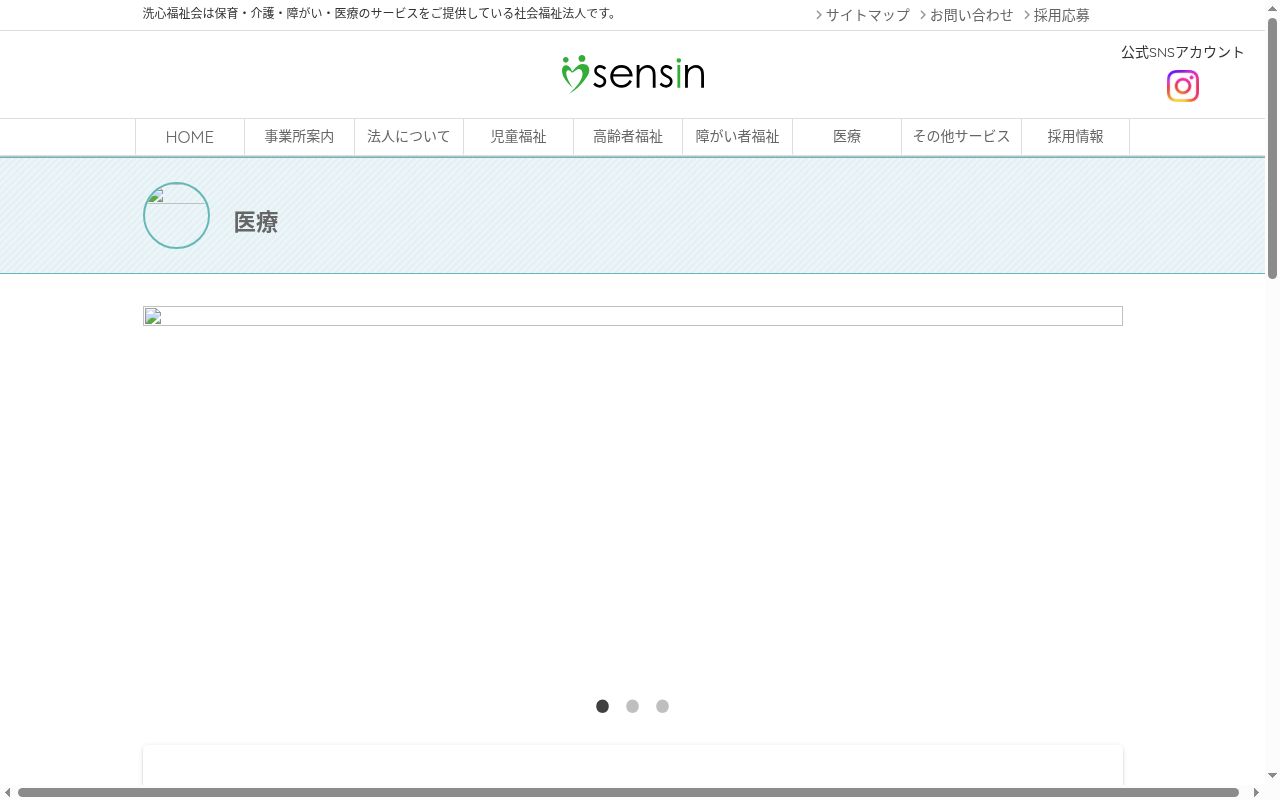Viewport: 1280px width, 800px height.
Task: Select the first carousel slide dot
Action: (602, 706)
